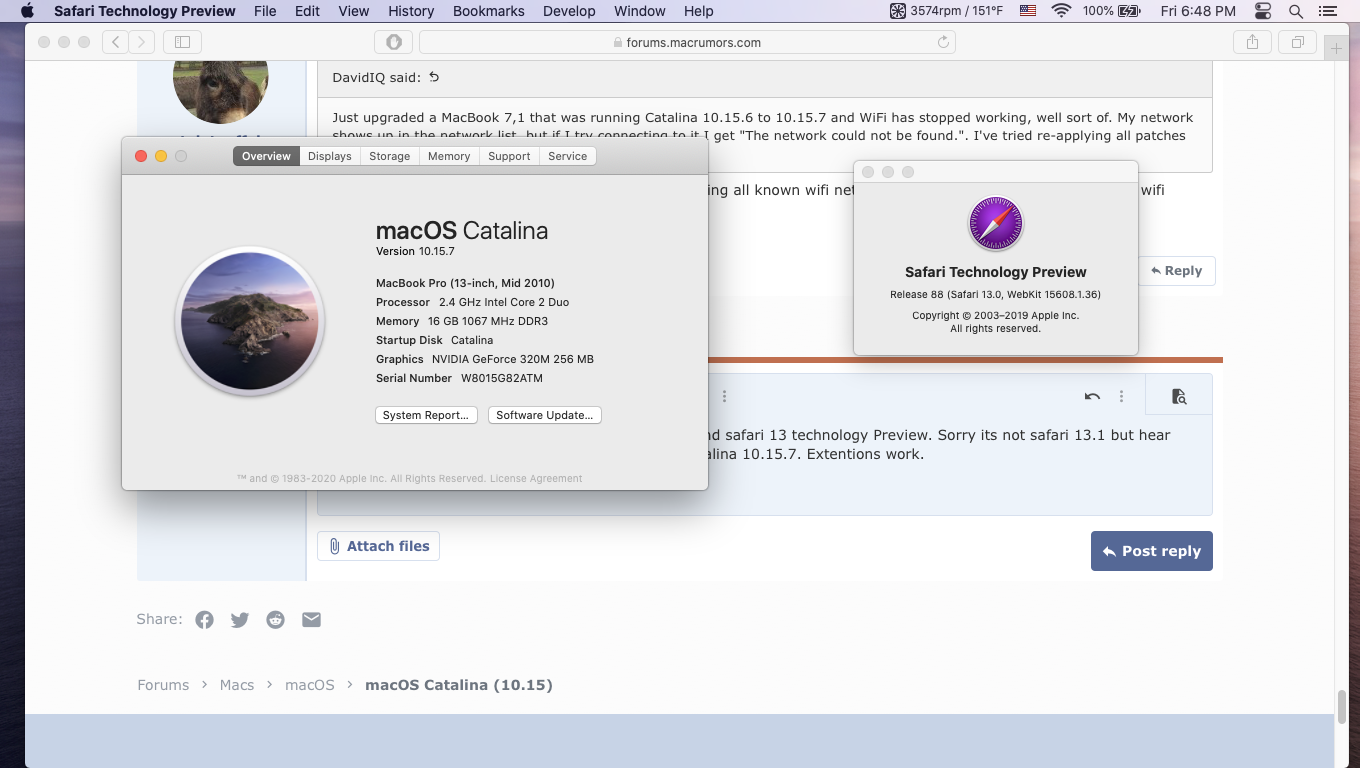Click the Software Update button
This screenshot has height=768, width=1360.
(x=545, y=415)
